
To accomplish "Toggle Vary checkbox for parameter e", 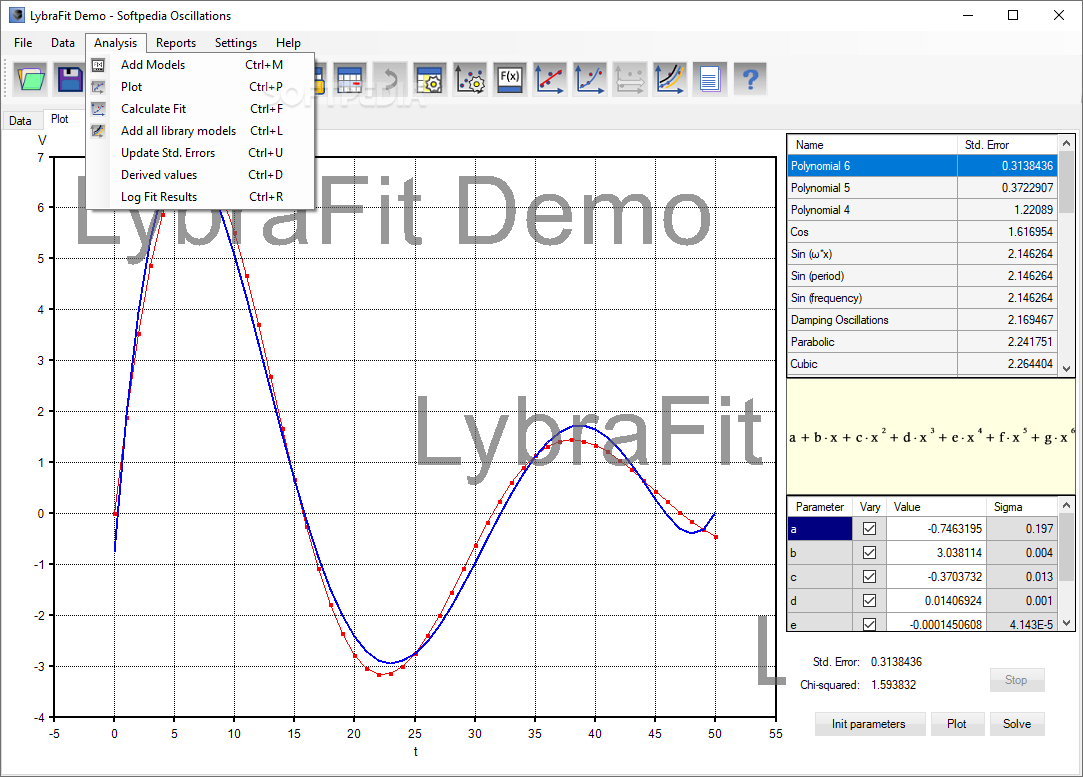I will [870, 624].
